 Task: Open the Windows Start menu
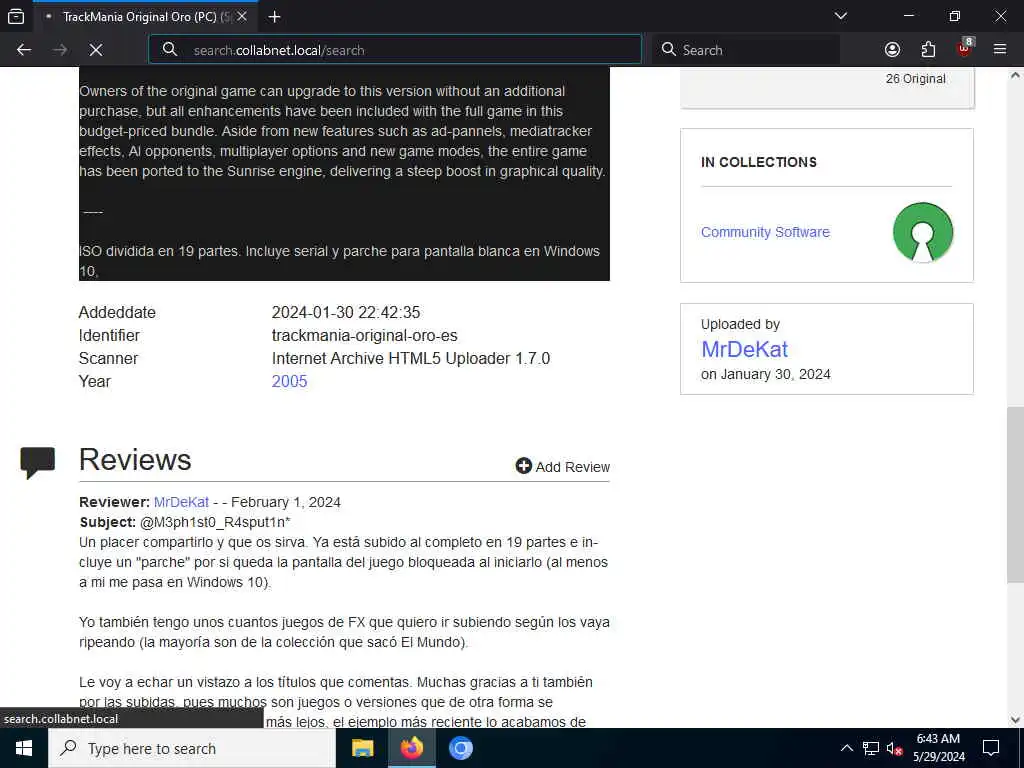point(24,748)
